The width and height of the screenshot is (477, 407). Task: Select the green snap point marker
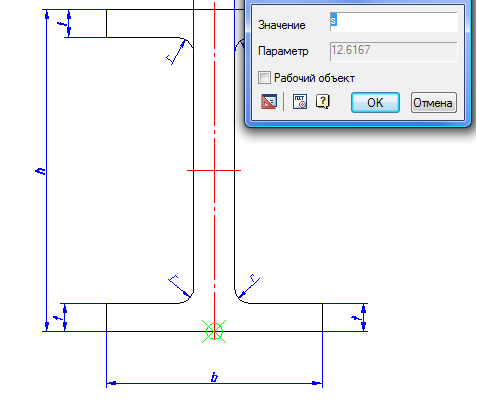(x=214, y=331)
